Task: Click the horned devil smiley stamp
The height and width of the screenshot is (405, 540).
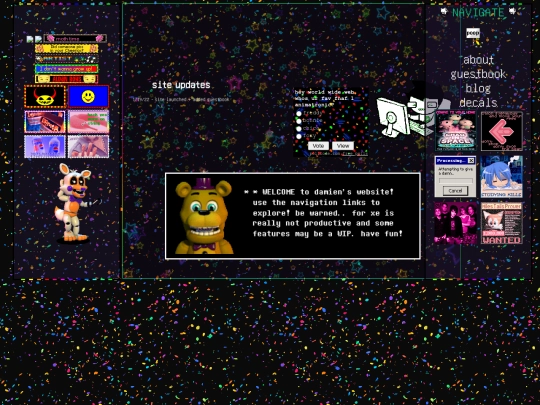Action: pyautogui.click(x=45, y=97)
